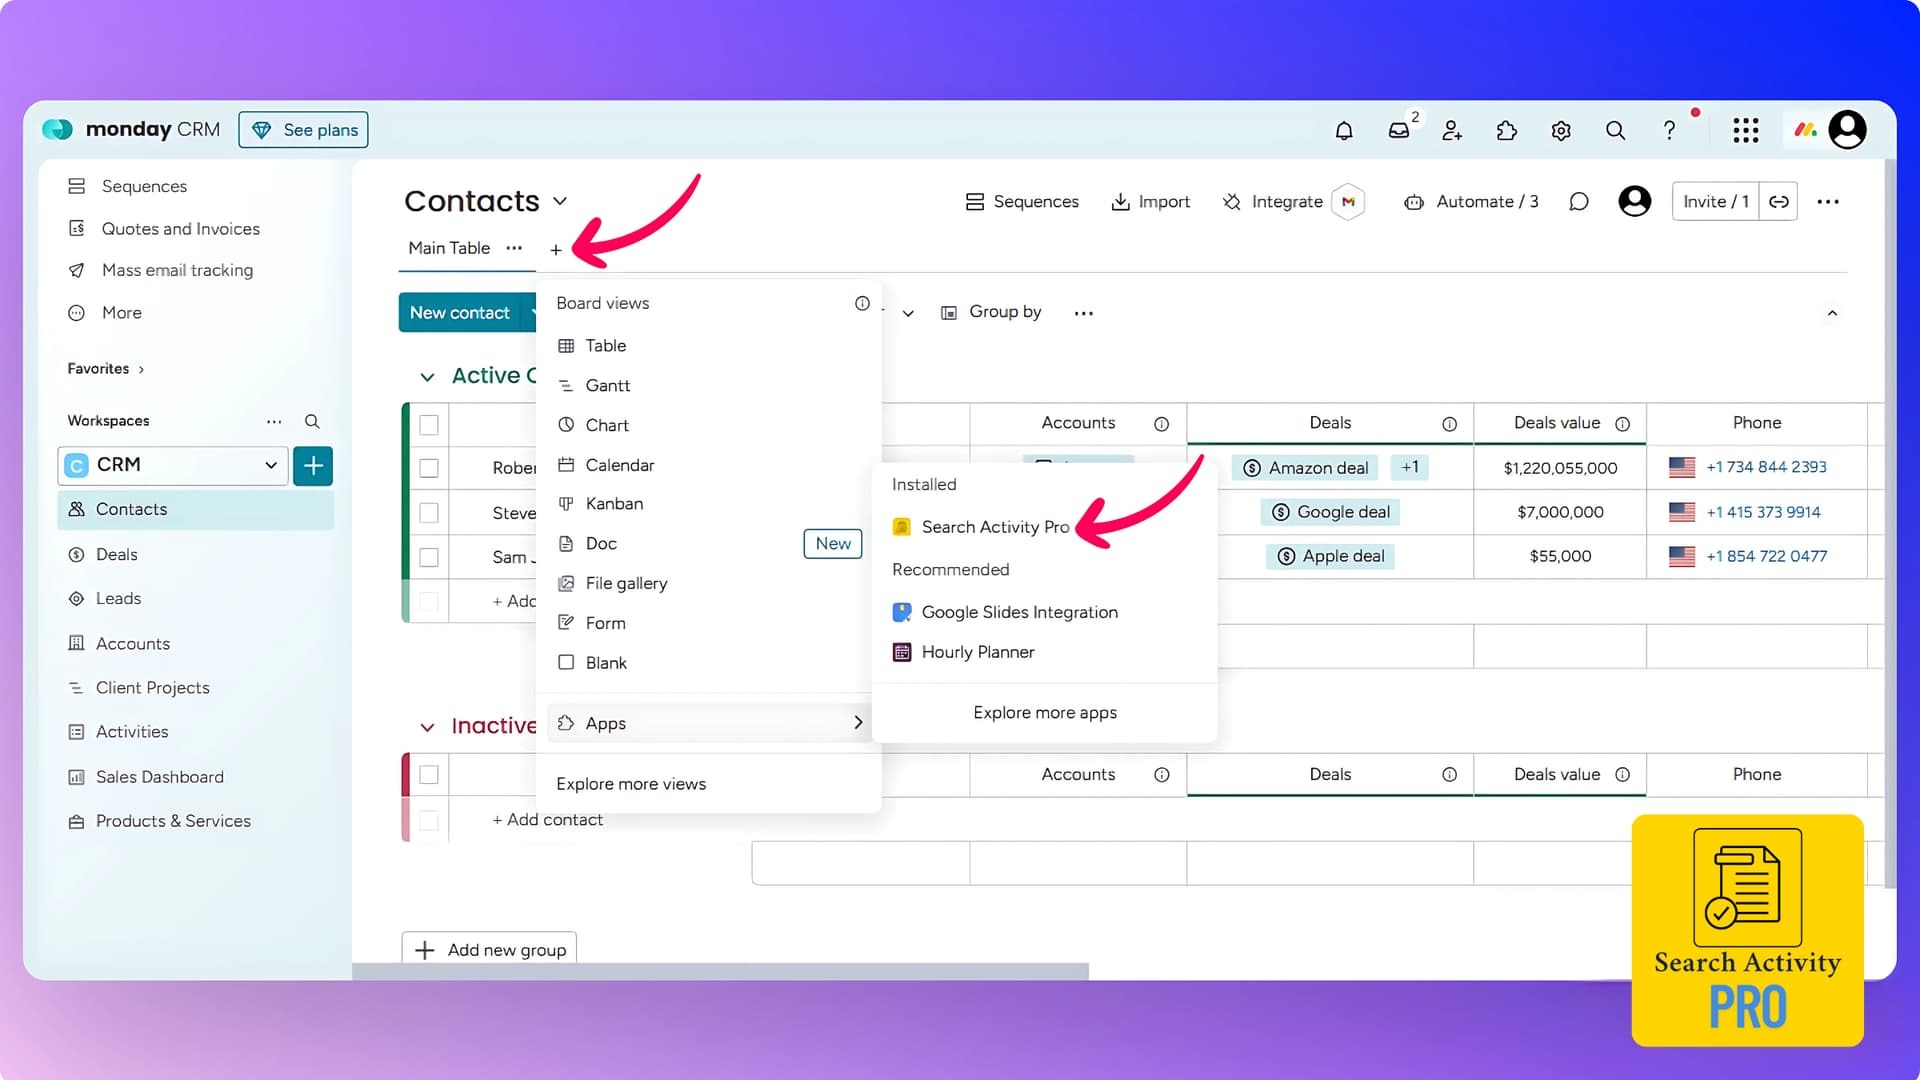Open the CRM workspace selector dropdown
This screenshot has width=1920, height=1080.
[x=173, y=465]
